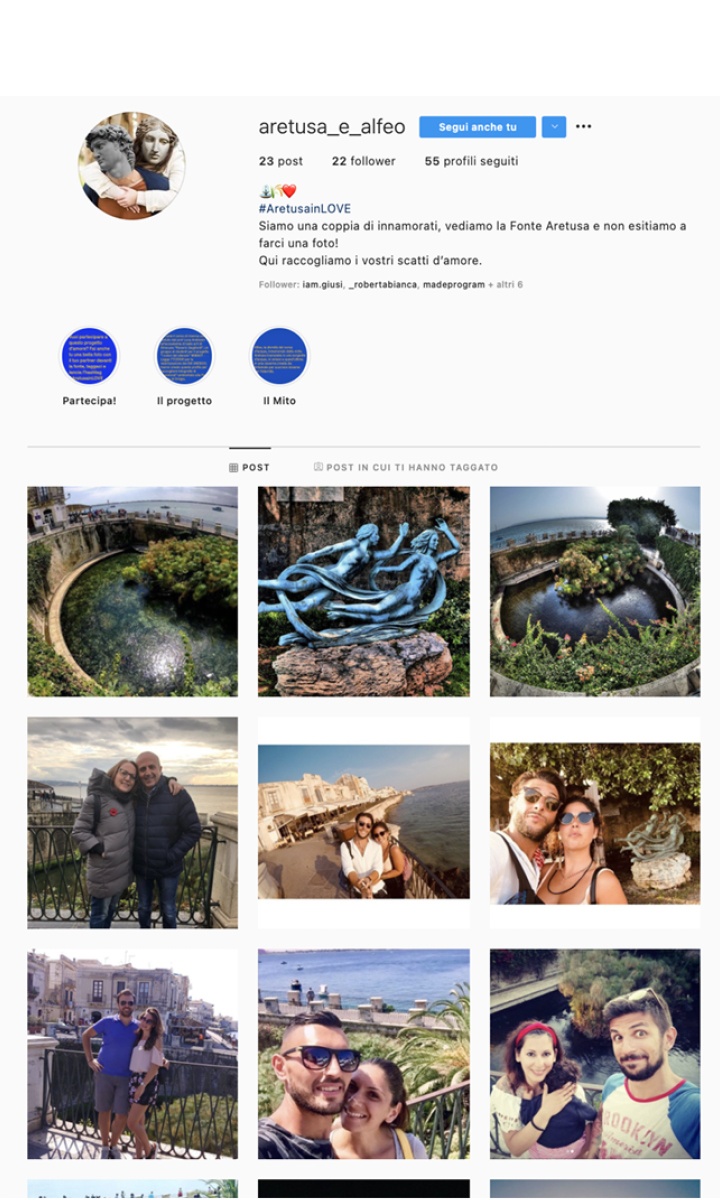Click the Segui anche tu button

click(x=478, y=127)
